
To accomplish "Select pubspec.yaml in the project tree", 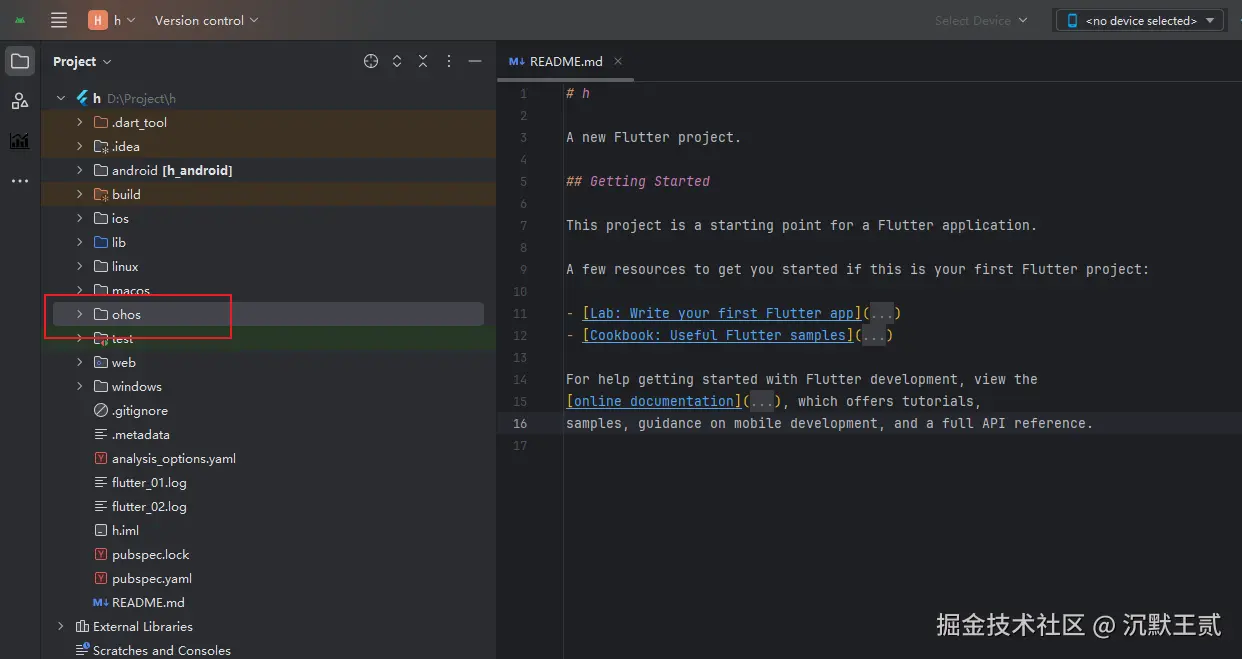I will (x=151, y=578).
